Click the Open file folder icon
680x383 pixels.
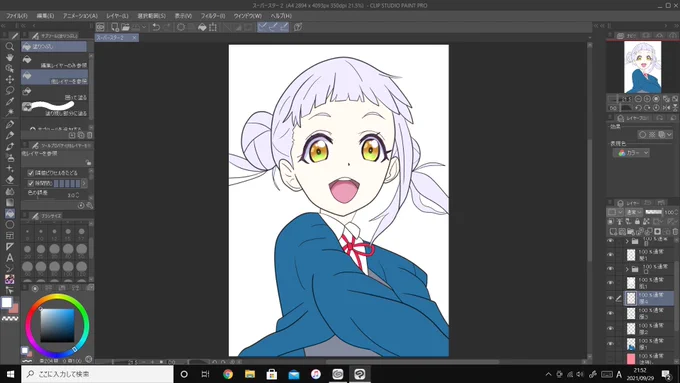(x=125, y=27)
